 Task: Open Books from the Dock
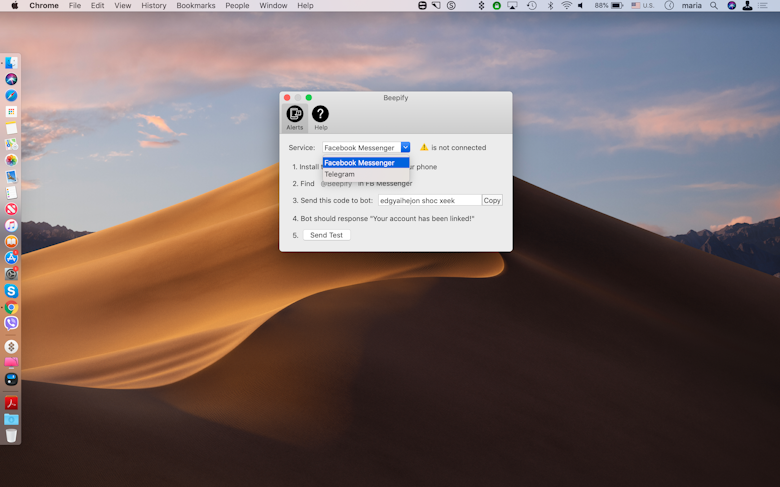11,242
